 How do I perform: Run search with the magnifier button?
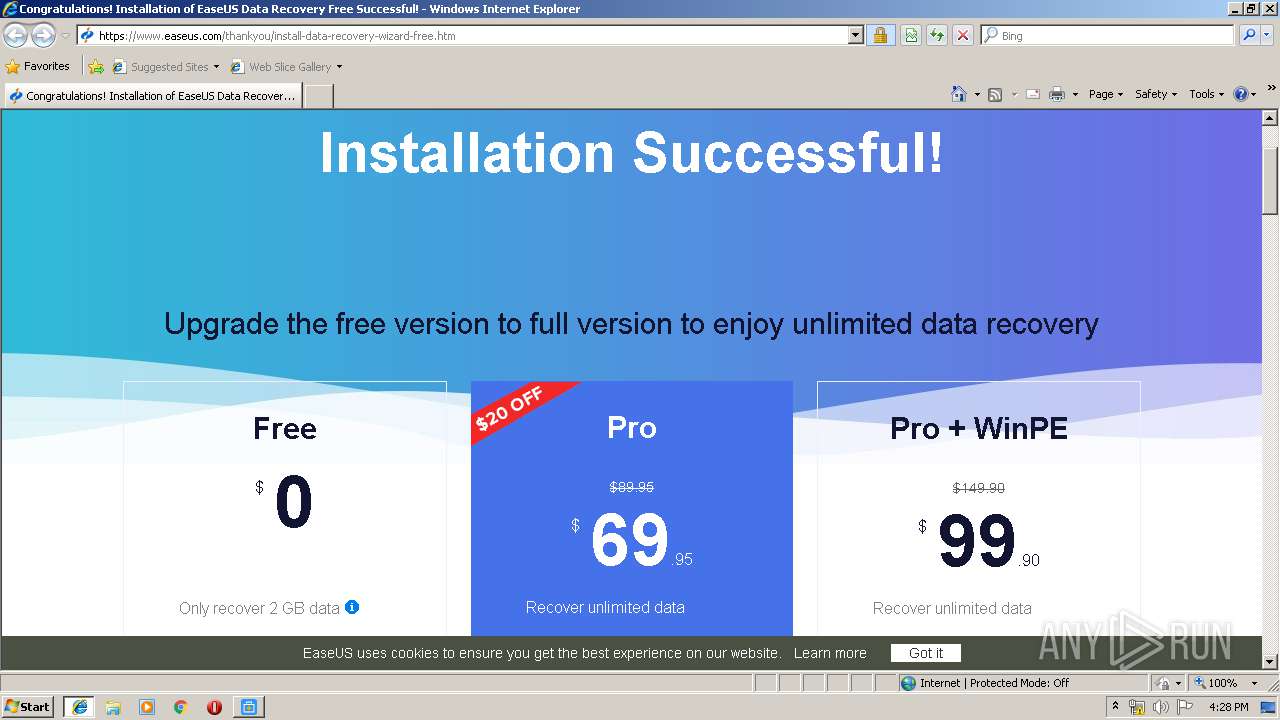pos(1249,35)
